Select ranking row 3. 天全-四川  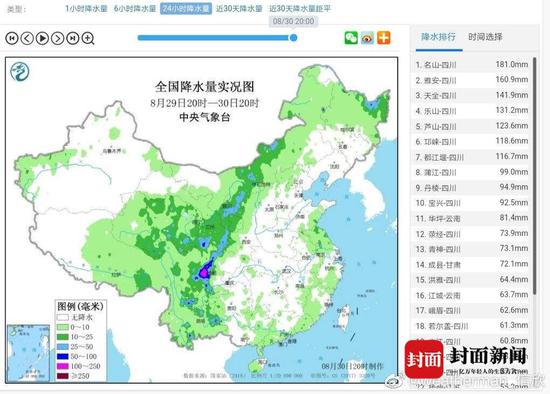tap(471, 95)
